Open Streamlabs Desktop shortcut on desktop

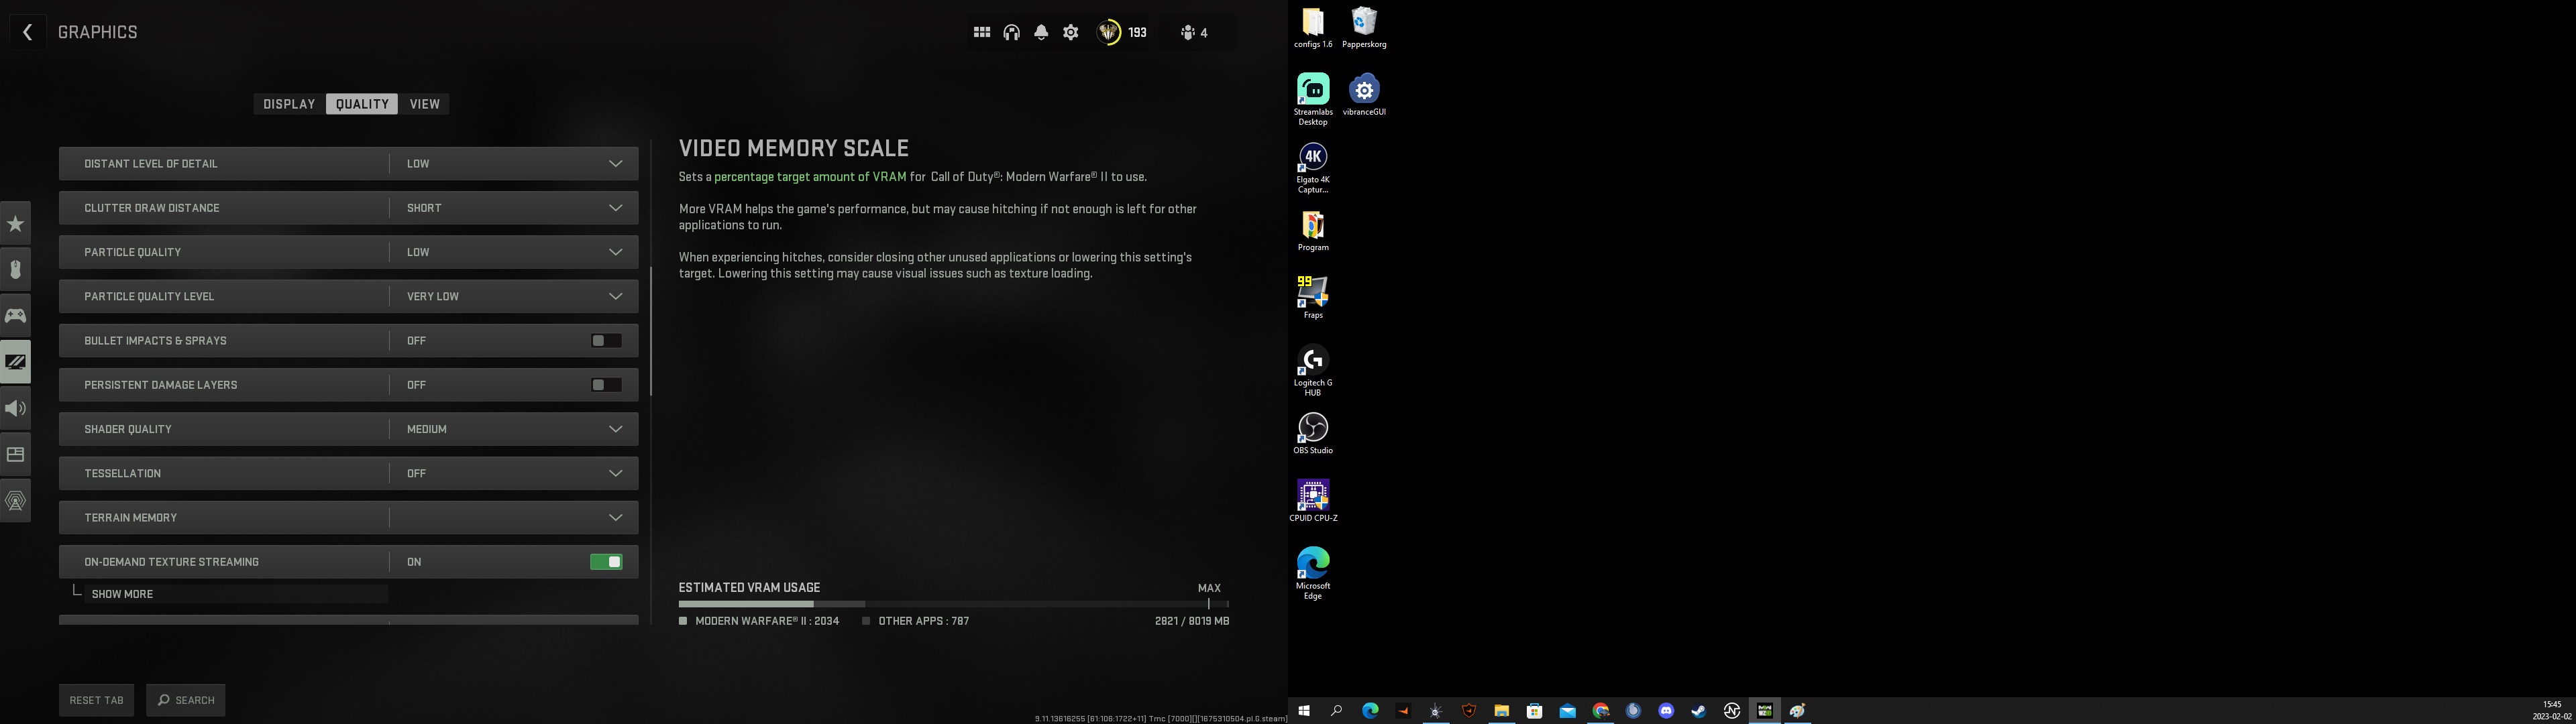click(1313, 99)
